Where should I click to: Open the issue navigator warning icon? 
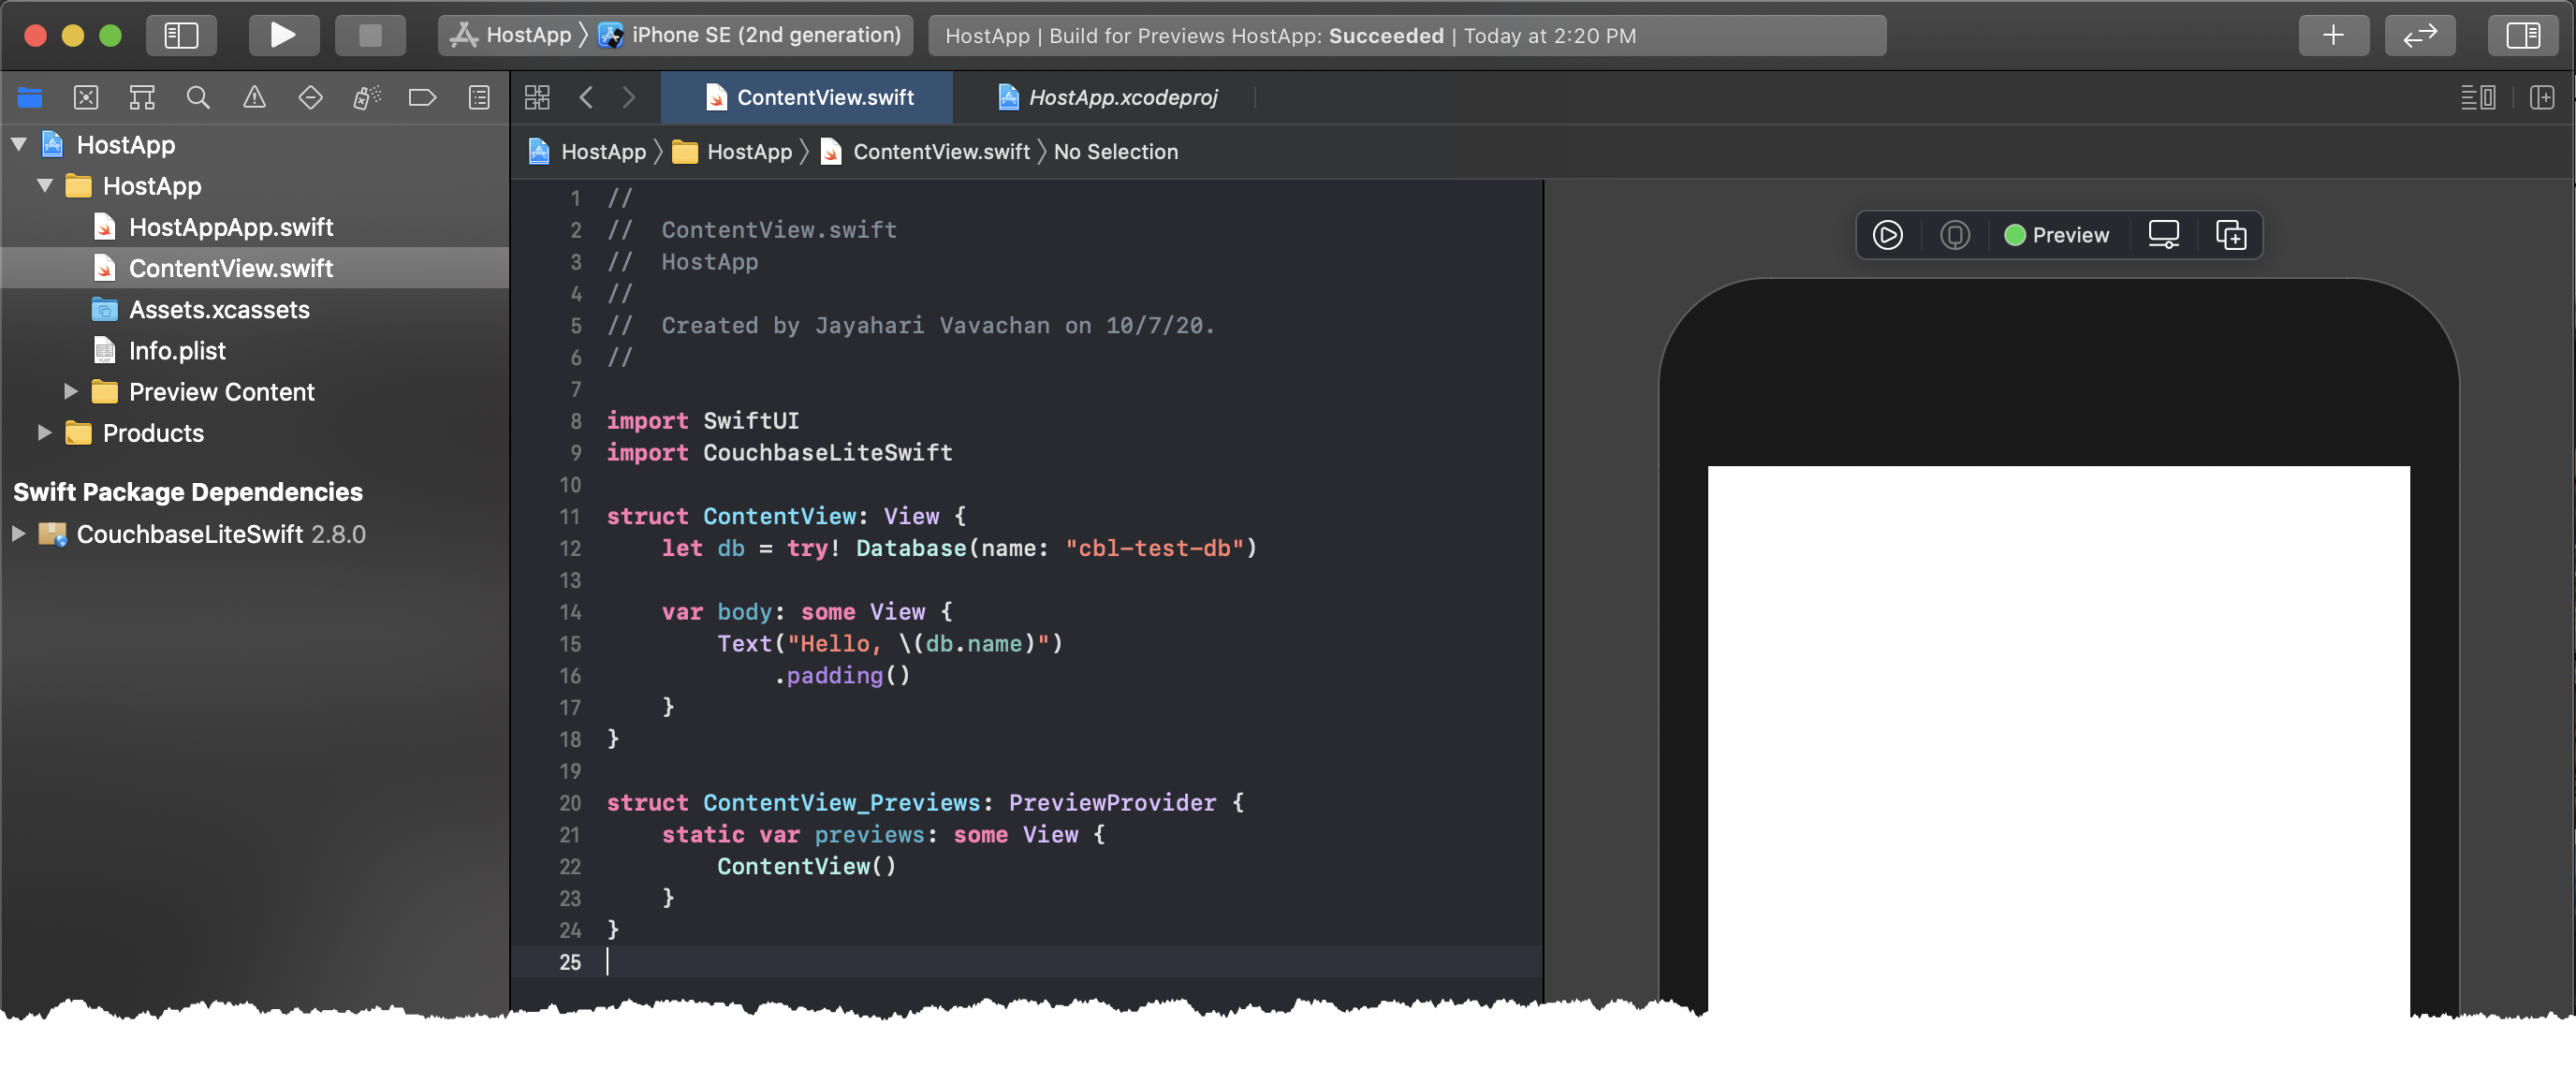[254, 97]
